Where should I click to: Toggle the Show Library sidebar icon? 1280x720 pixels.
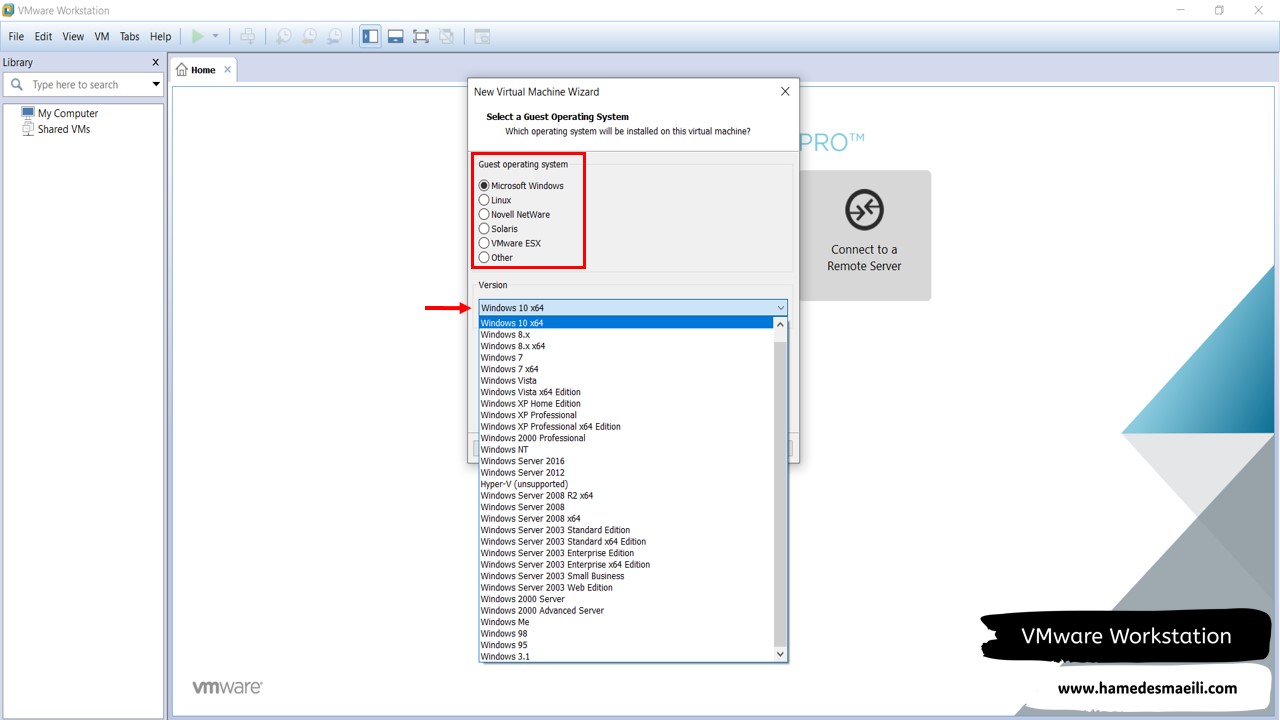(x=371, y=36)
